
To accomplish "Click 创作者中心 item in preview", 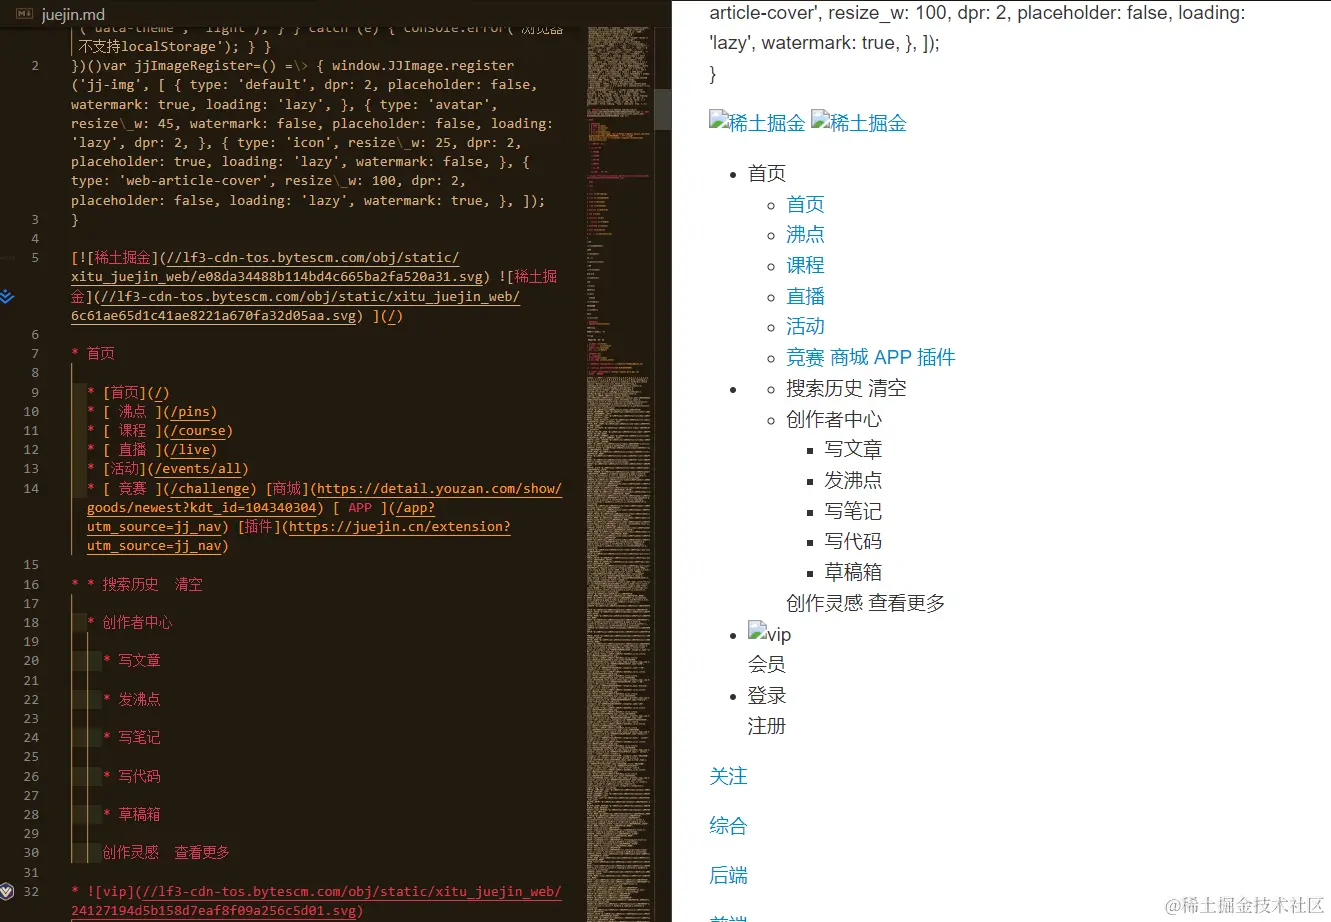I will click(x=834, y=419).
